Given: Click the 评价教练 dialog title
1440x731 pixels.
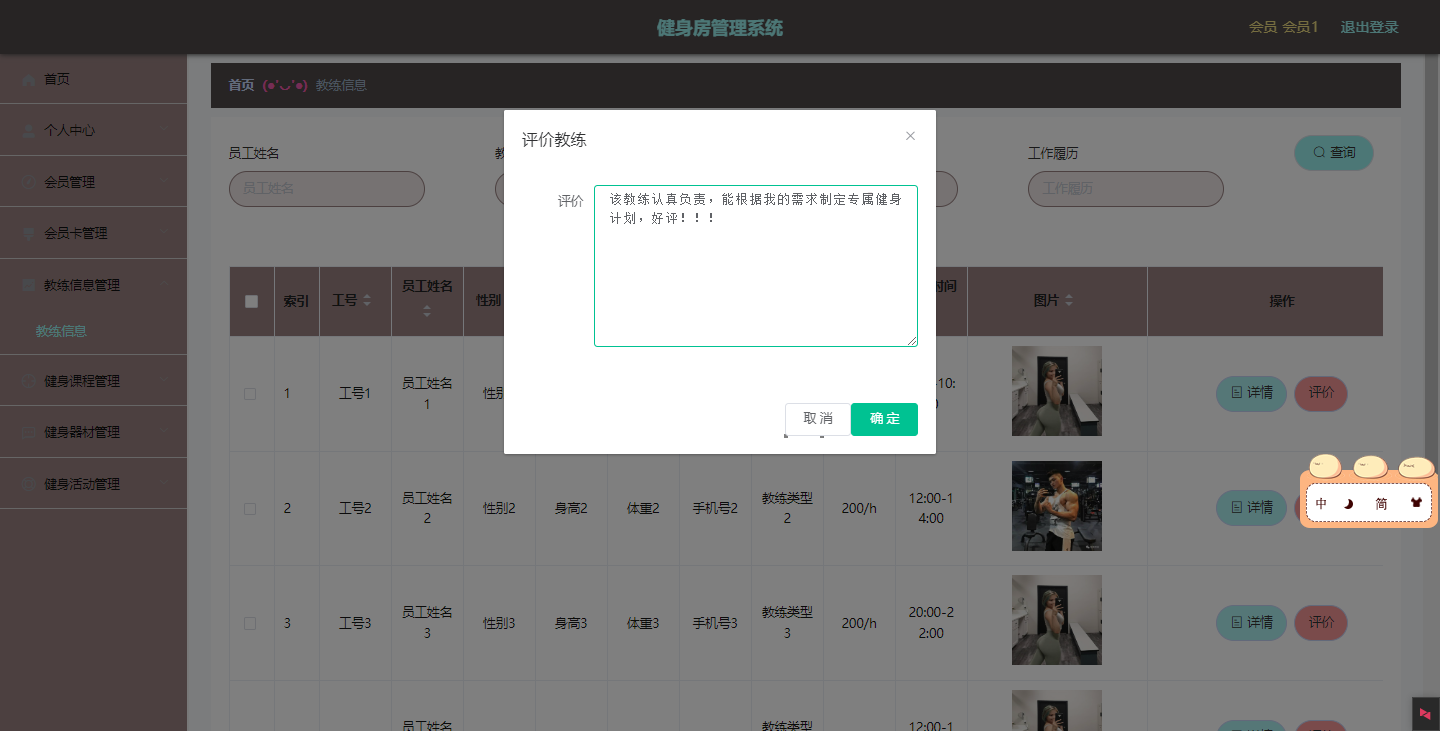Looking at the screenshot, I should click(x=554, y=140).
